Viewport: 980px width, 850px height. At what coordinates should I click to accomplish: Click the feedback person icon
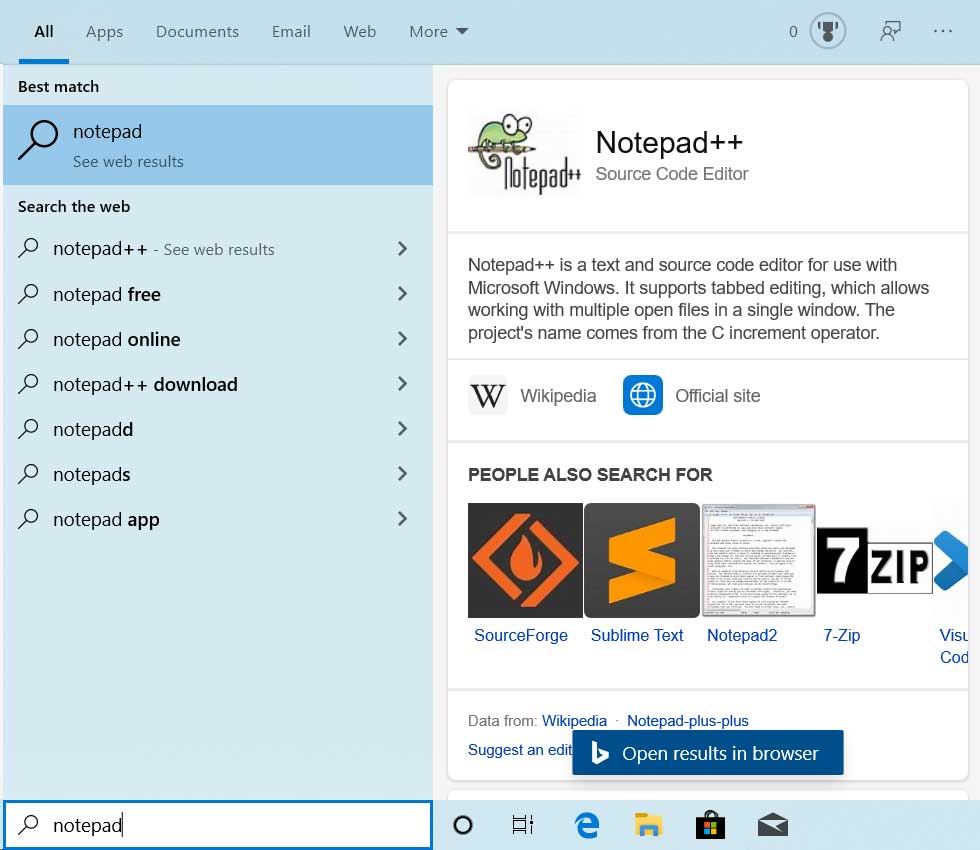tap(890, 31)
